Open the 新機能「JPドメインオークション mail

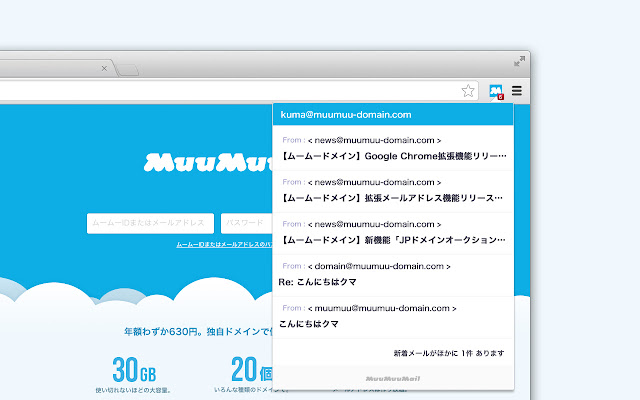coord(393,233)
